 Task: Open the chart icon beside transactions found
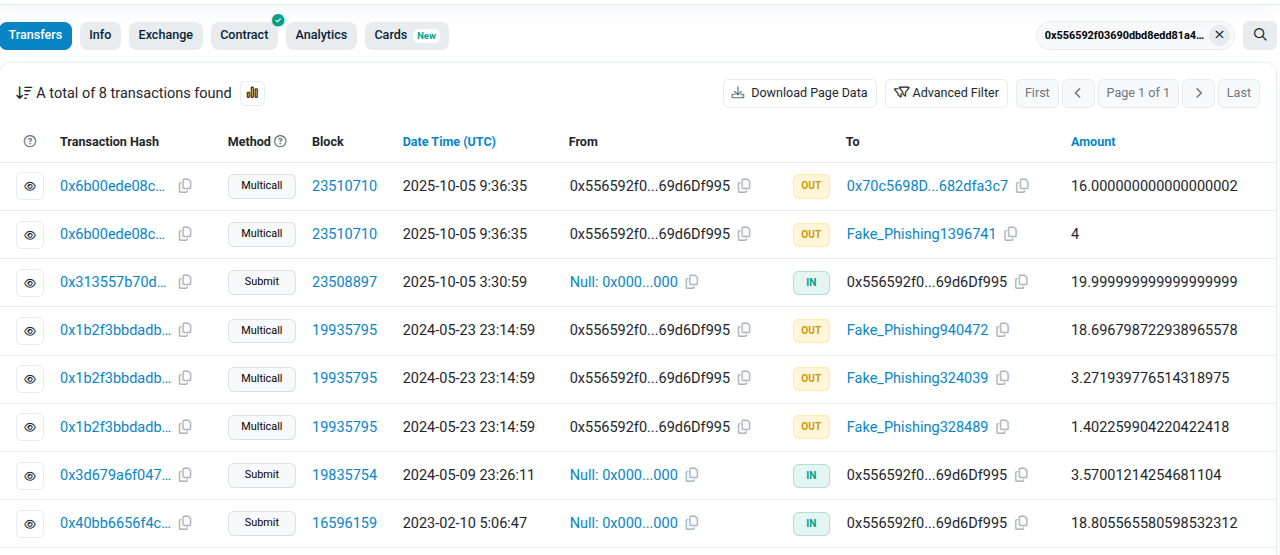coord(252,93)
